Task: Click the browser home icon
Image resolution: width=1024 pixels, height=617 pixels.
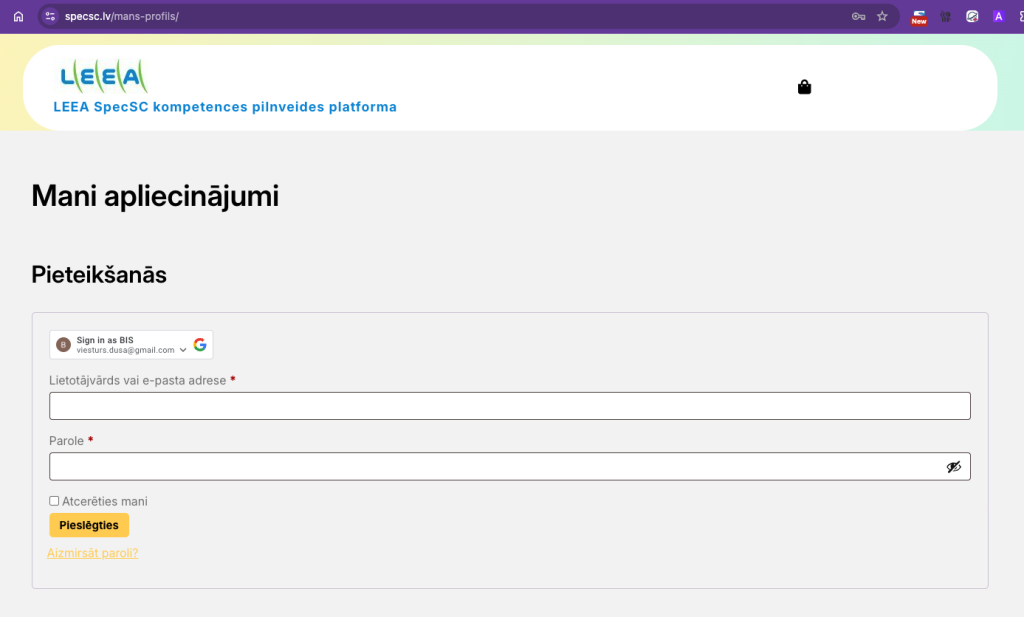Action: click(18, 16)
